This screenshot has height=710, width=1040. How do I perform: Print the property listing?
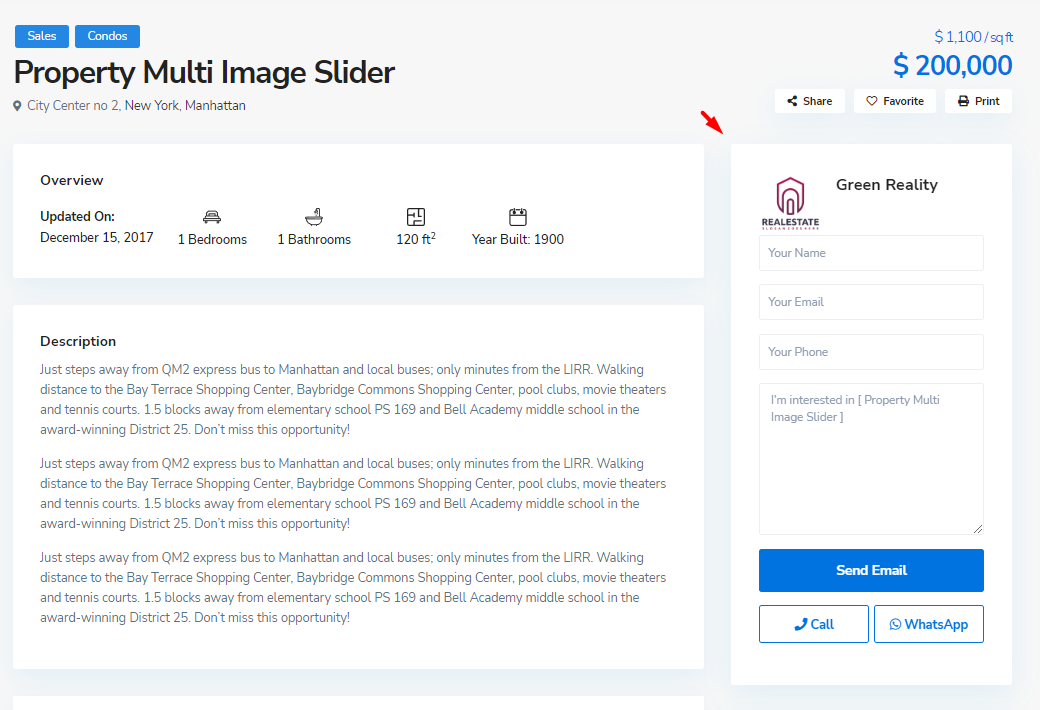pyautogui.click(x=978, y=101)
